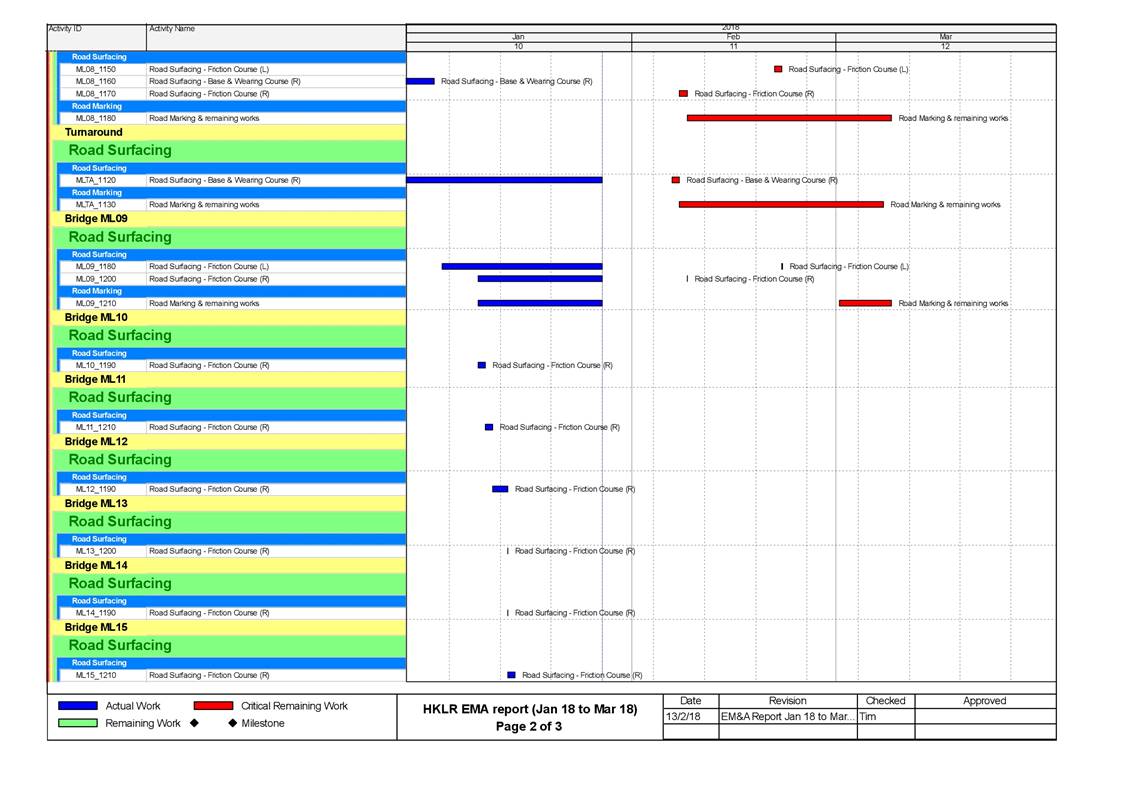Image resolution: width=1123 pixels, height=793 pixels.
Task: Click the Milestone diamond in the legend
Action: pos(232,723)
